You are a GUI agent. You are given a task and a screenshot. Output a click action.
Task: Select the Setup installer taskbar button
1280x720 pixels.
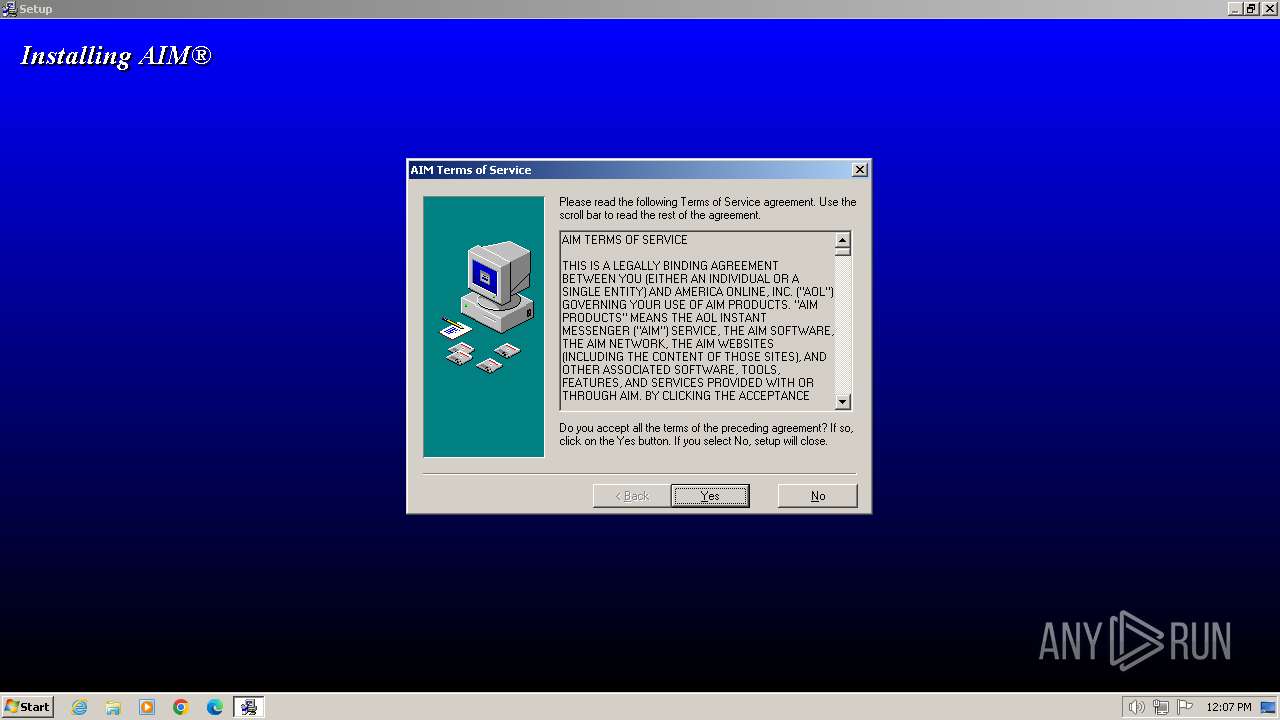248,707
